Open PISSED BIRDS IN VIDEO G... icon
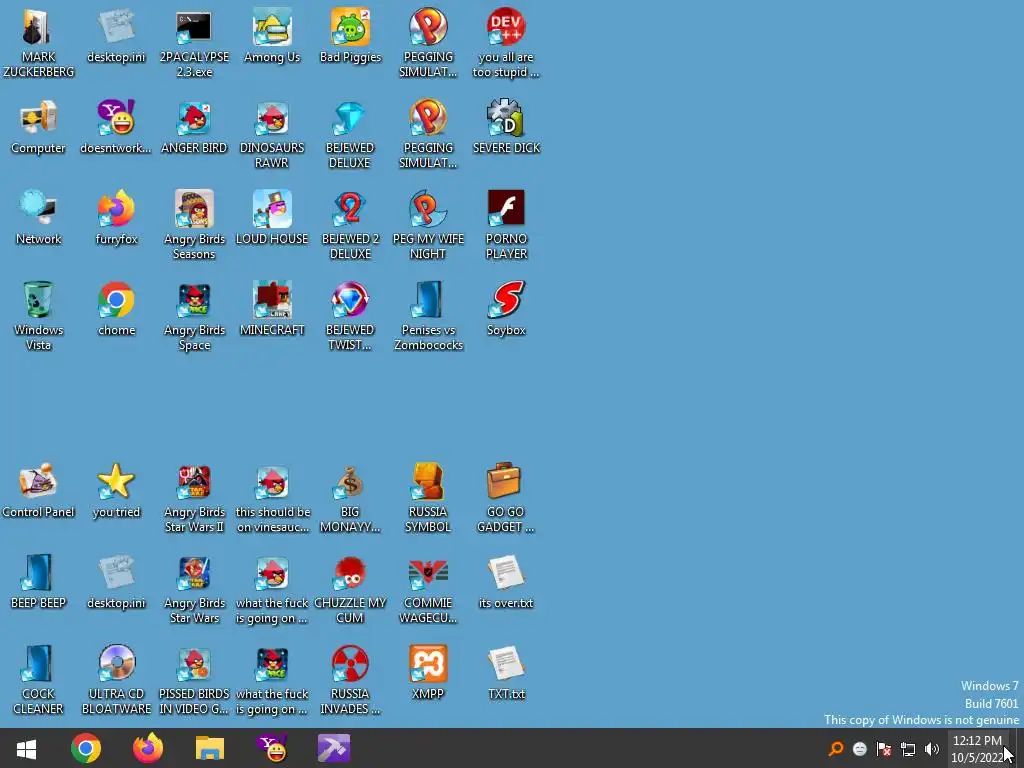1024x768 pixels. pos(194,664)
